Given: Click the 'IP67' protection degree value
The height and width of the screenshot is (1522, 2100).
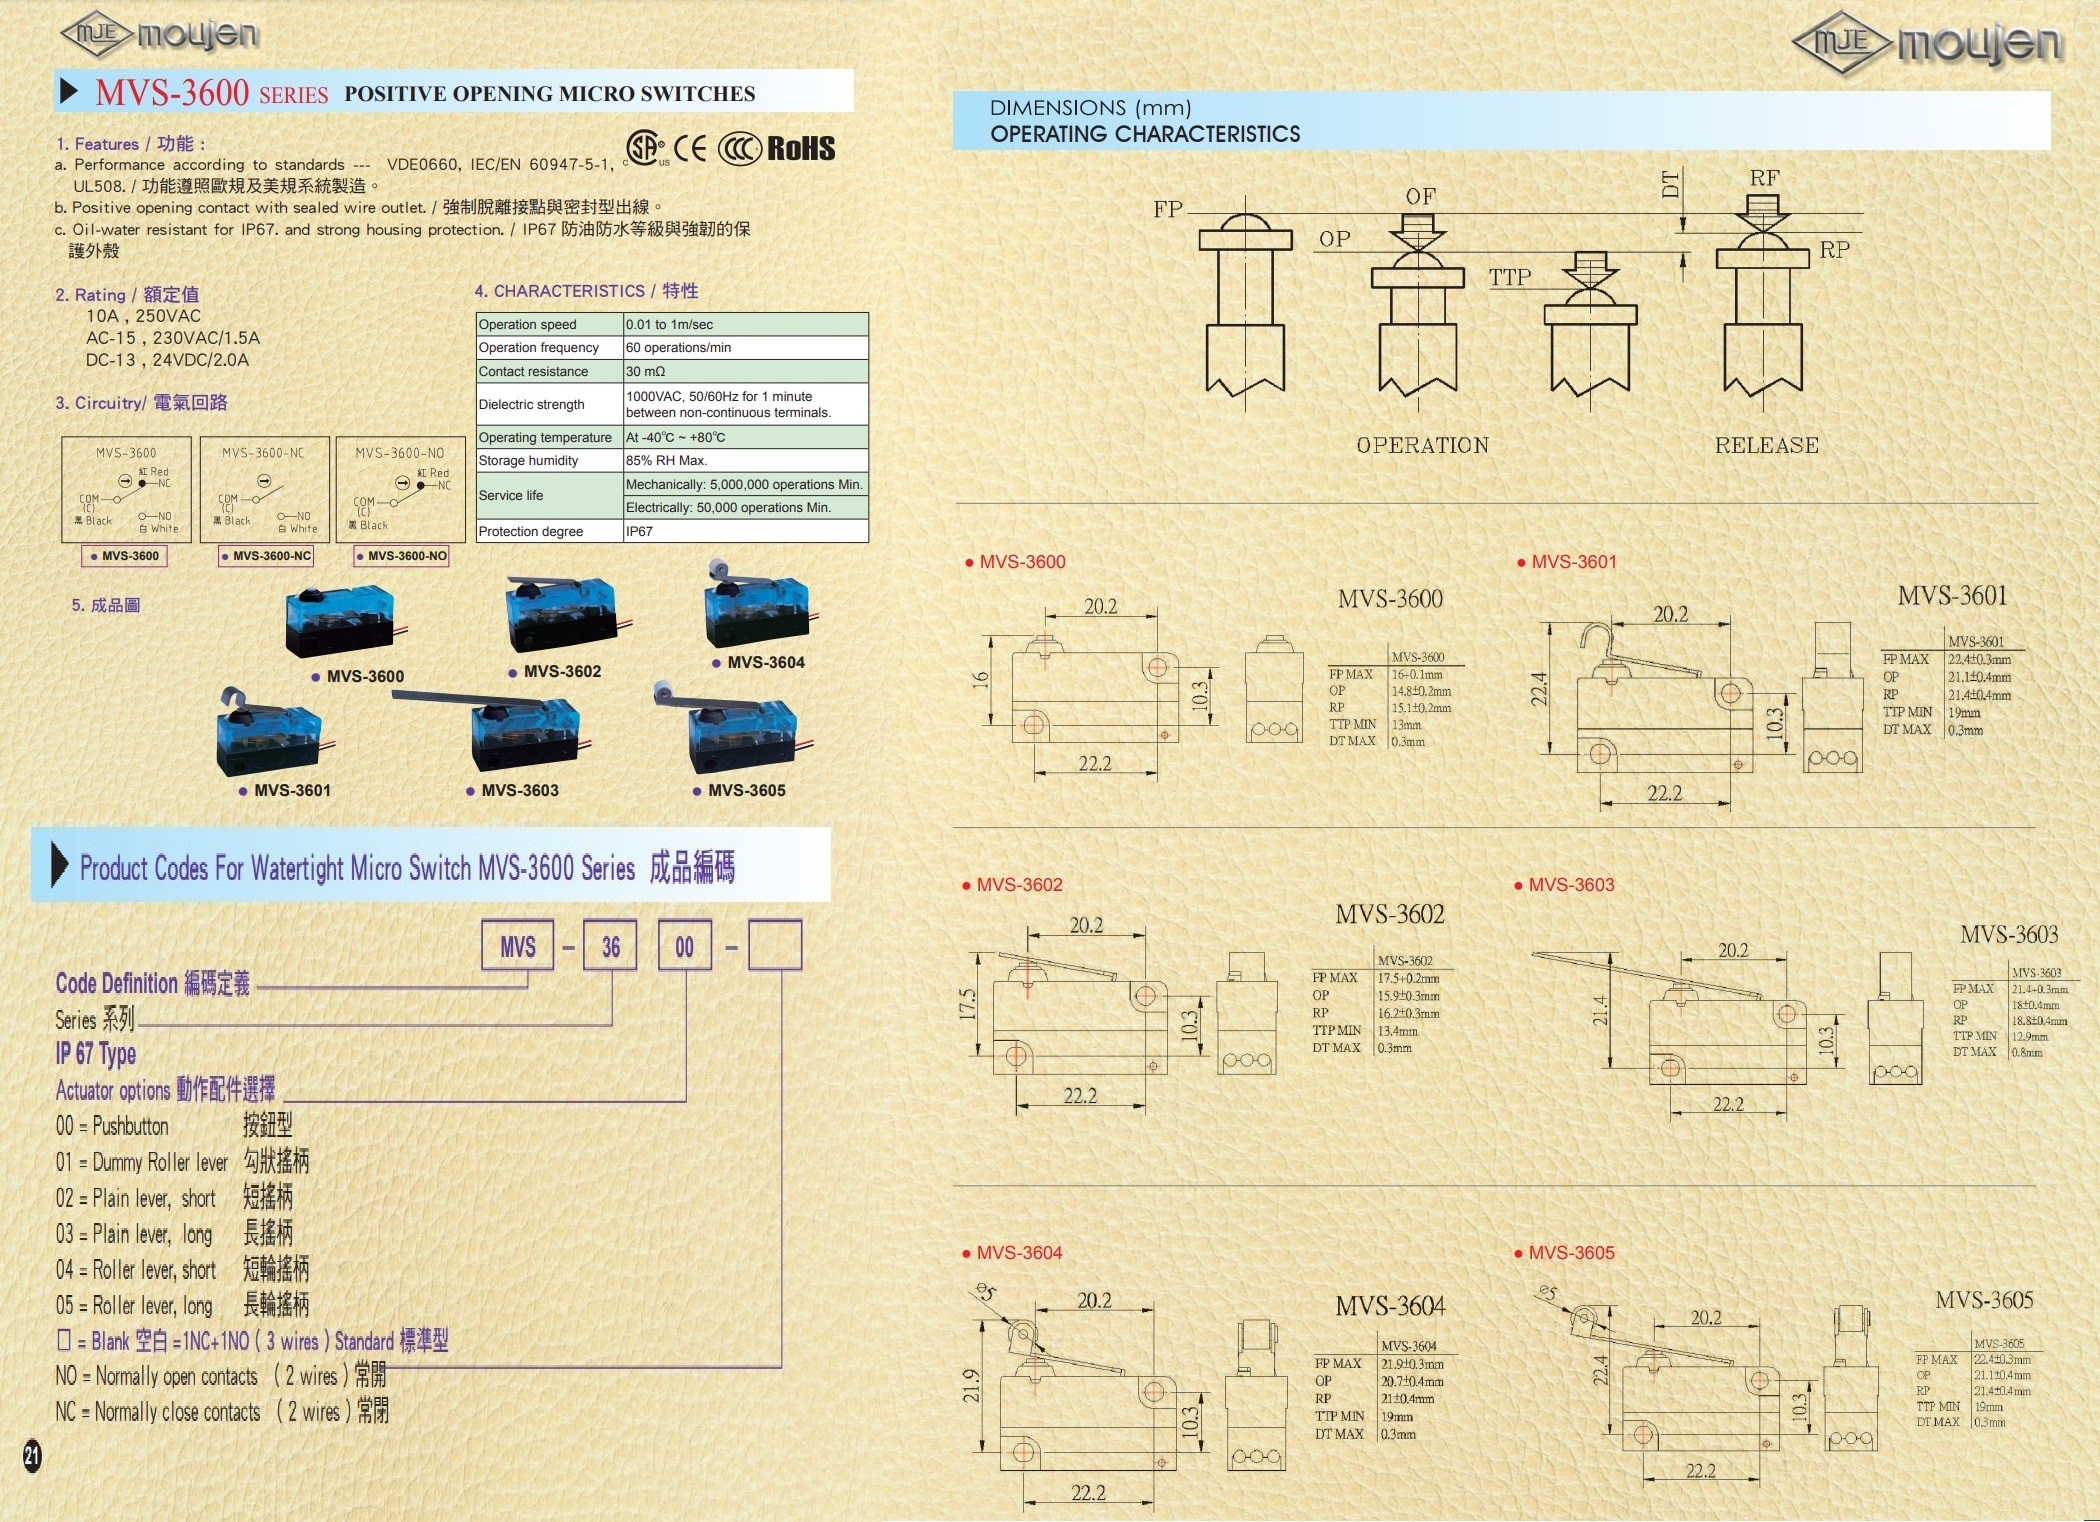Looking at the screenshot, I should click(745, 531).
